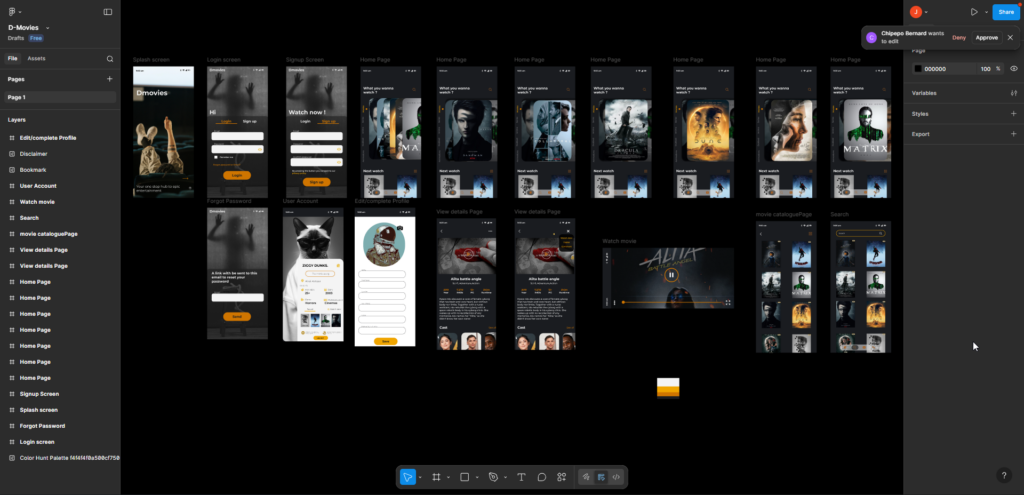Screen dimensions: 1024x495
Task: Switch to Draw mode toggle
Action: (x=586, y=477)
